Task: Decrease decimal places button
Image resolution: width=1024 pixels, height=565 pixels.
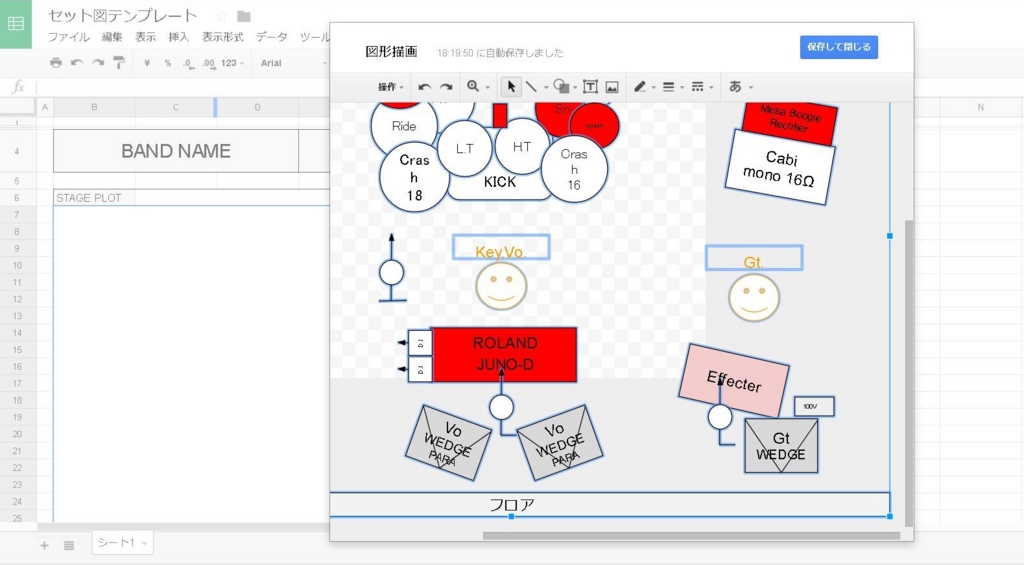Action: pyautogui.click(x=188, y=63)
